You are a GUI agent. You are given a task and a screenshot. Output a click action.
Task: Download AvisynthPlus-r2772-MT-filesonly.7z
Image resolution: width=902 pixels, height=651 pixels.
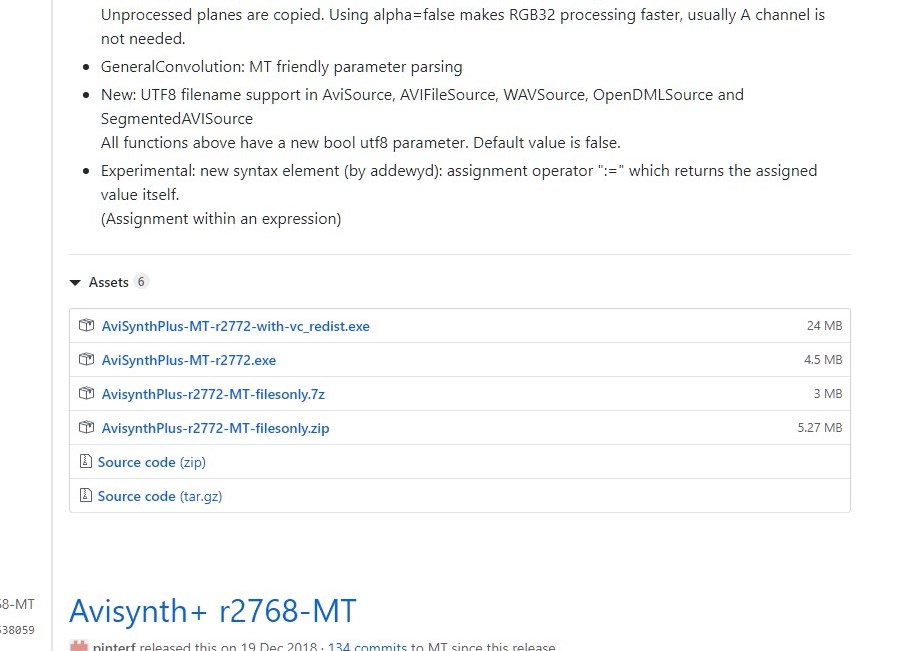(x=213, y=394)
